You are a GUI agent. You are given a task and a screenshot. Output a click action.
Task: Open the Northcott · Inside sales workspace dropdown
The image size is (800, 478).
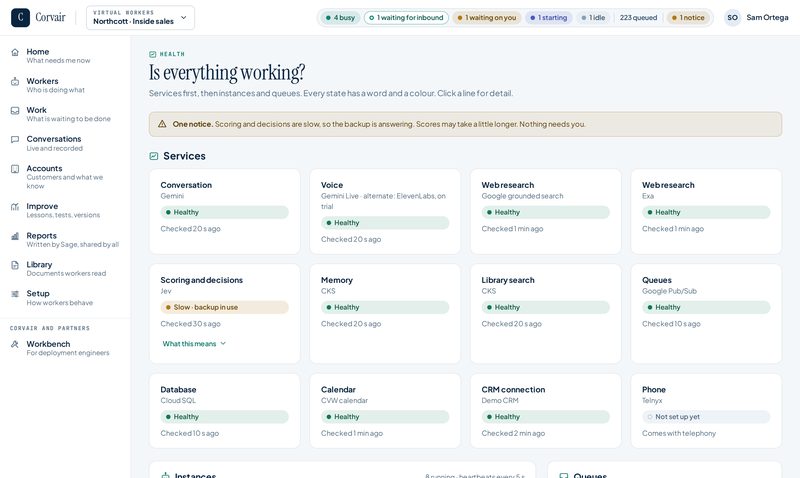pyautogui.click(x=140, y=18)
